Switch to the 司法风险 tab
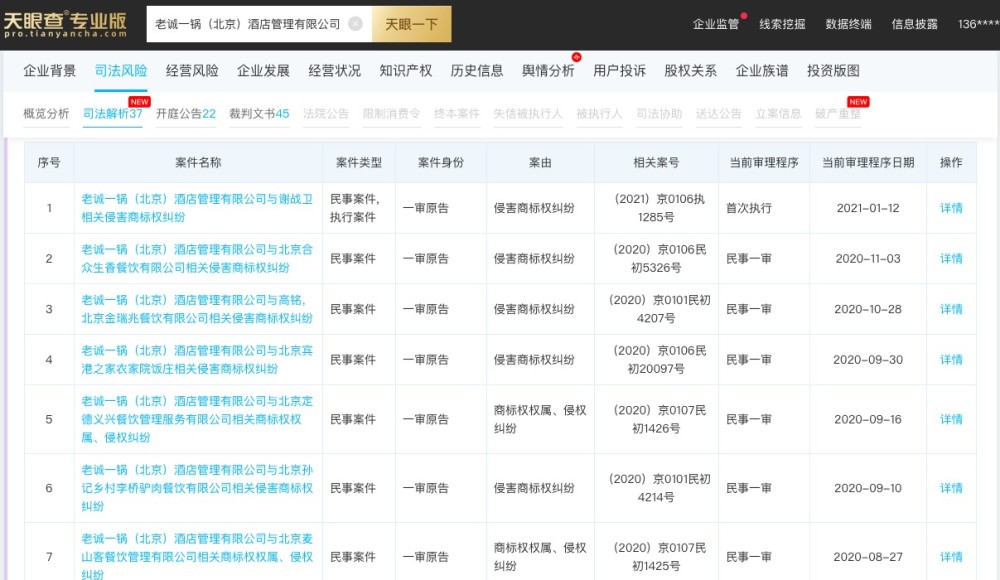Image resolution: width=1000 pixels, height=580 pixels. click(121, 71)
